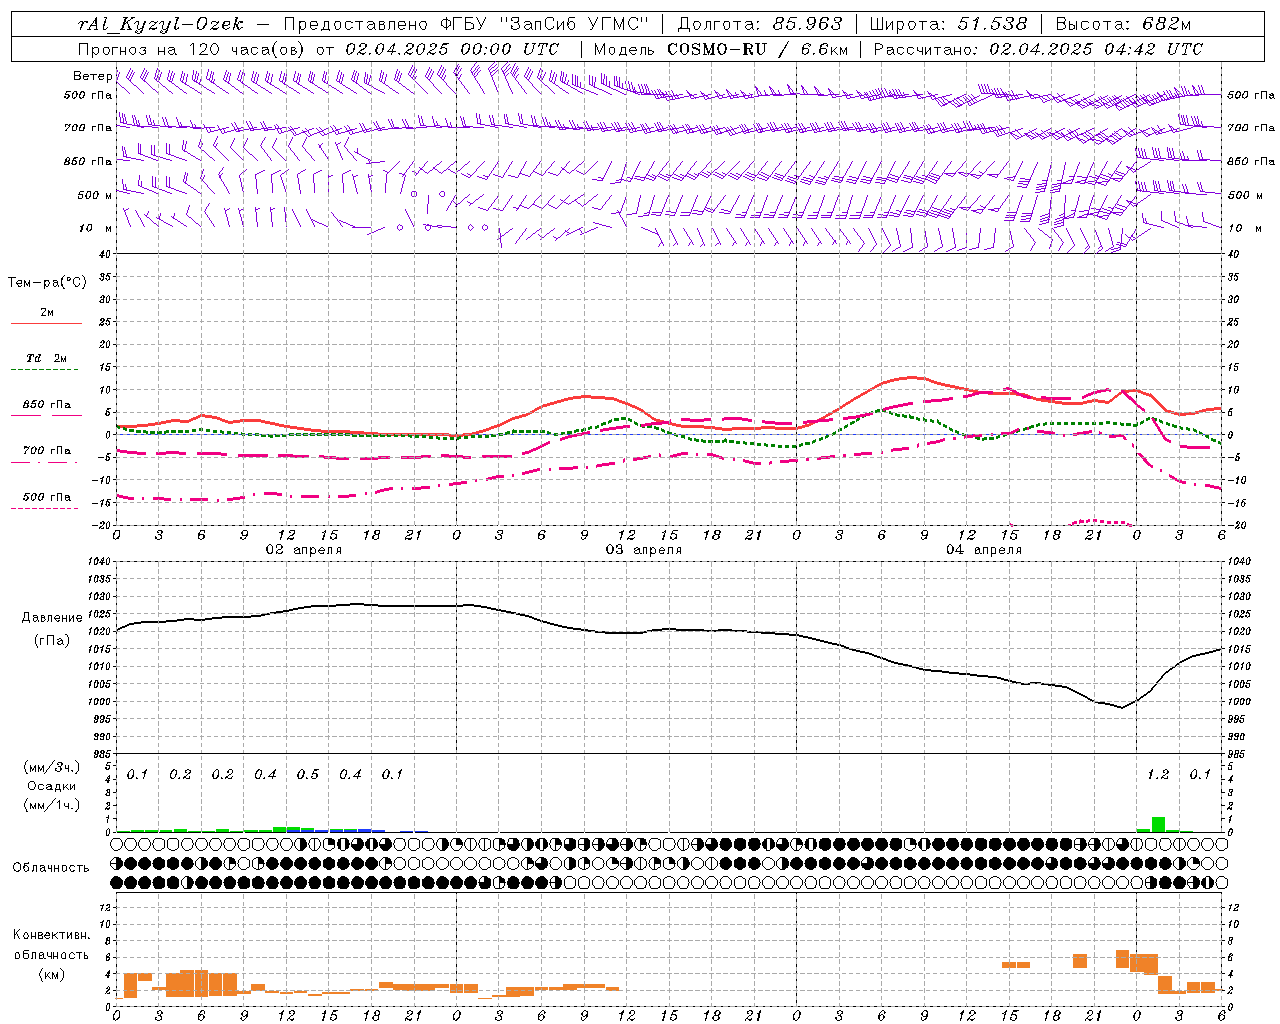
Task: Click the (гПа) unit label under Давление
Action: click(52, 641)
